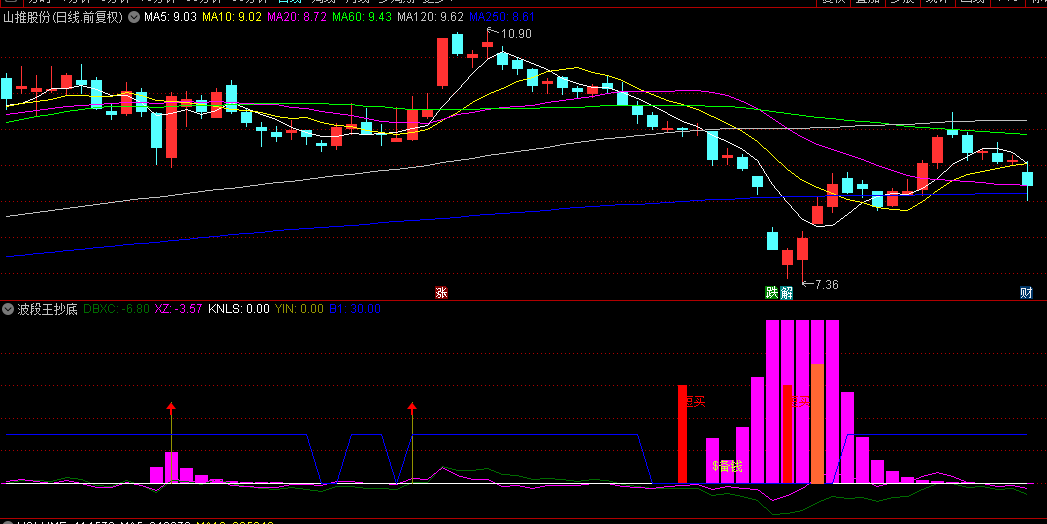1047x524 pixels.
Task: Click the 波段王抄底 indicator name
Action: 47,309
